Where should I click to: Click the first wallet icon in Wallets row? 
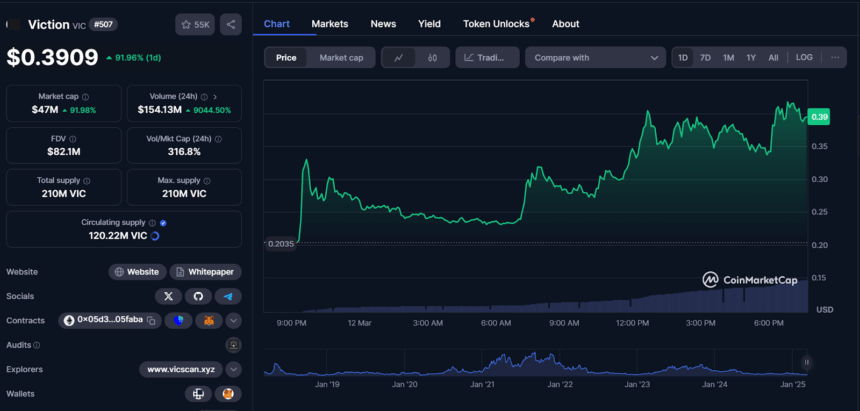click(198, 394)
